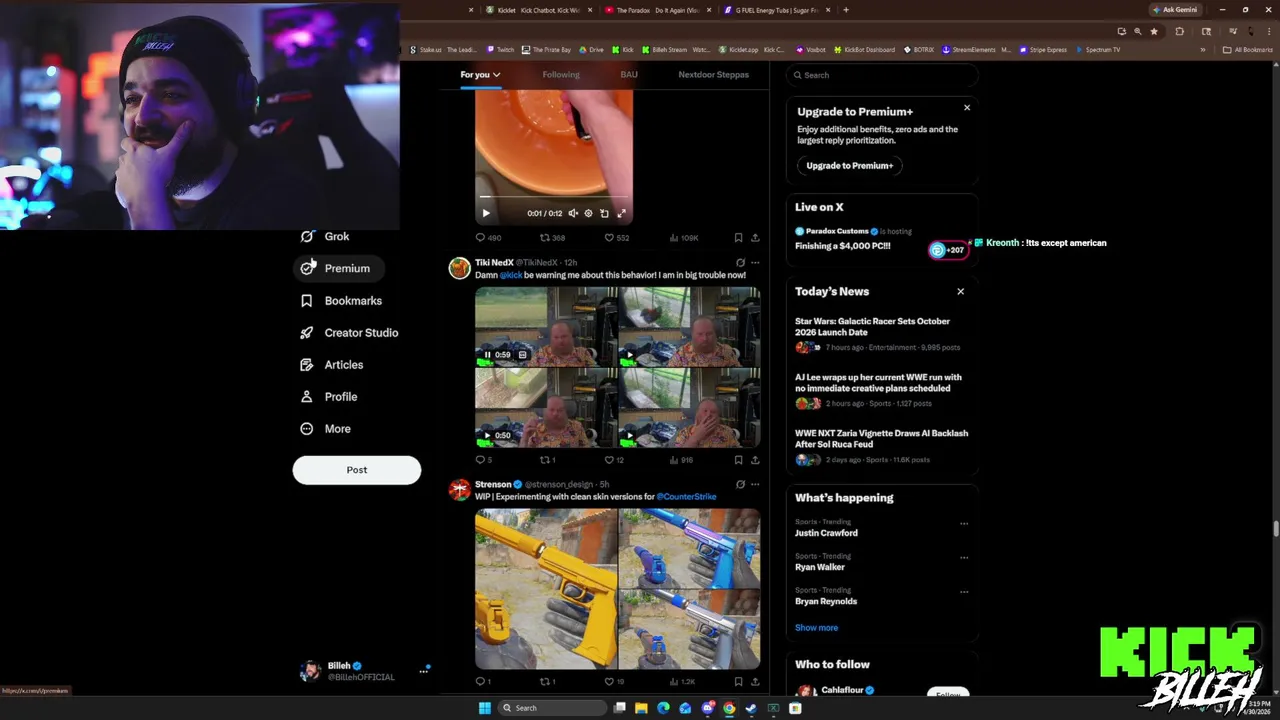This screenshot has width=1280, height=720.
Task: Repost the Tiki NedX post
Action: [547, 460]
